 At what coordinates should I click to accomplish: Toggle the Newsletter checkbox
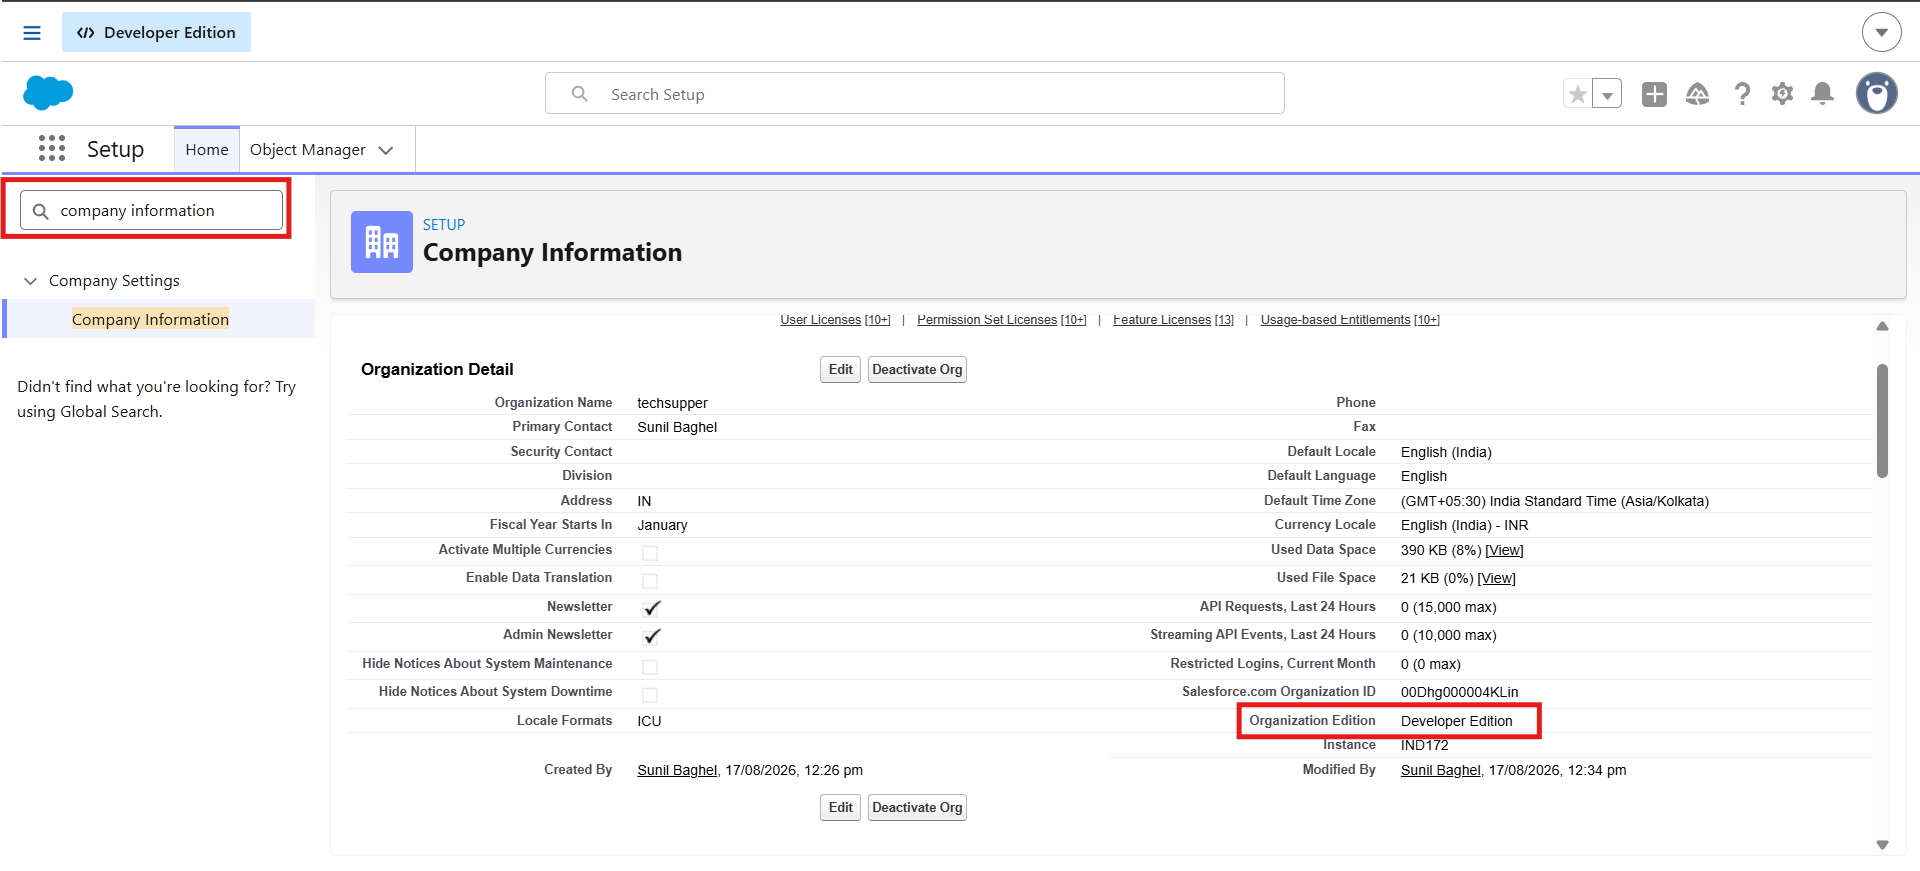(x=652, y=608)
